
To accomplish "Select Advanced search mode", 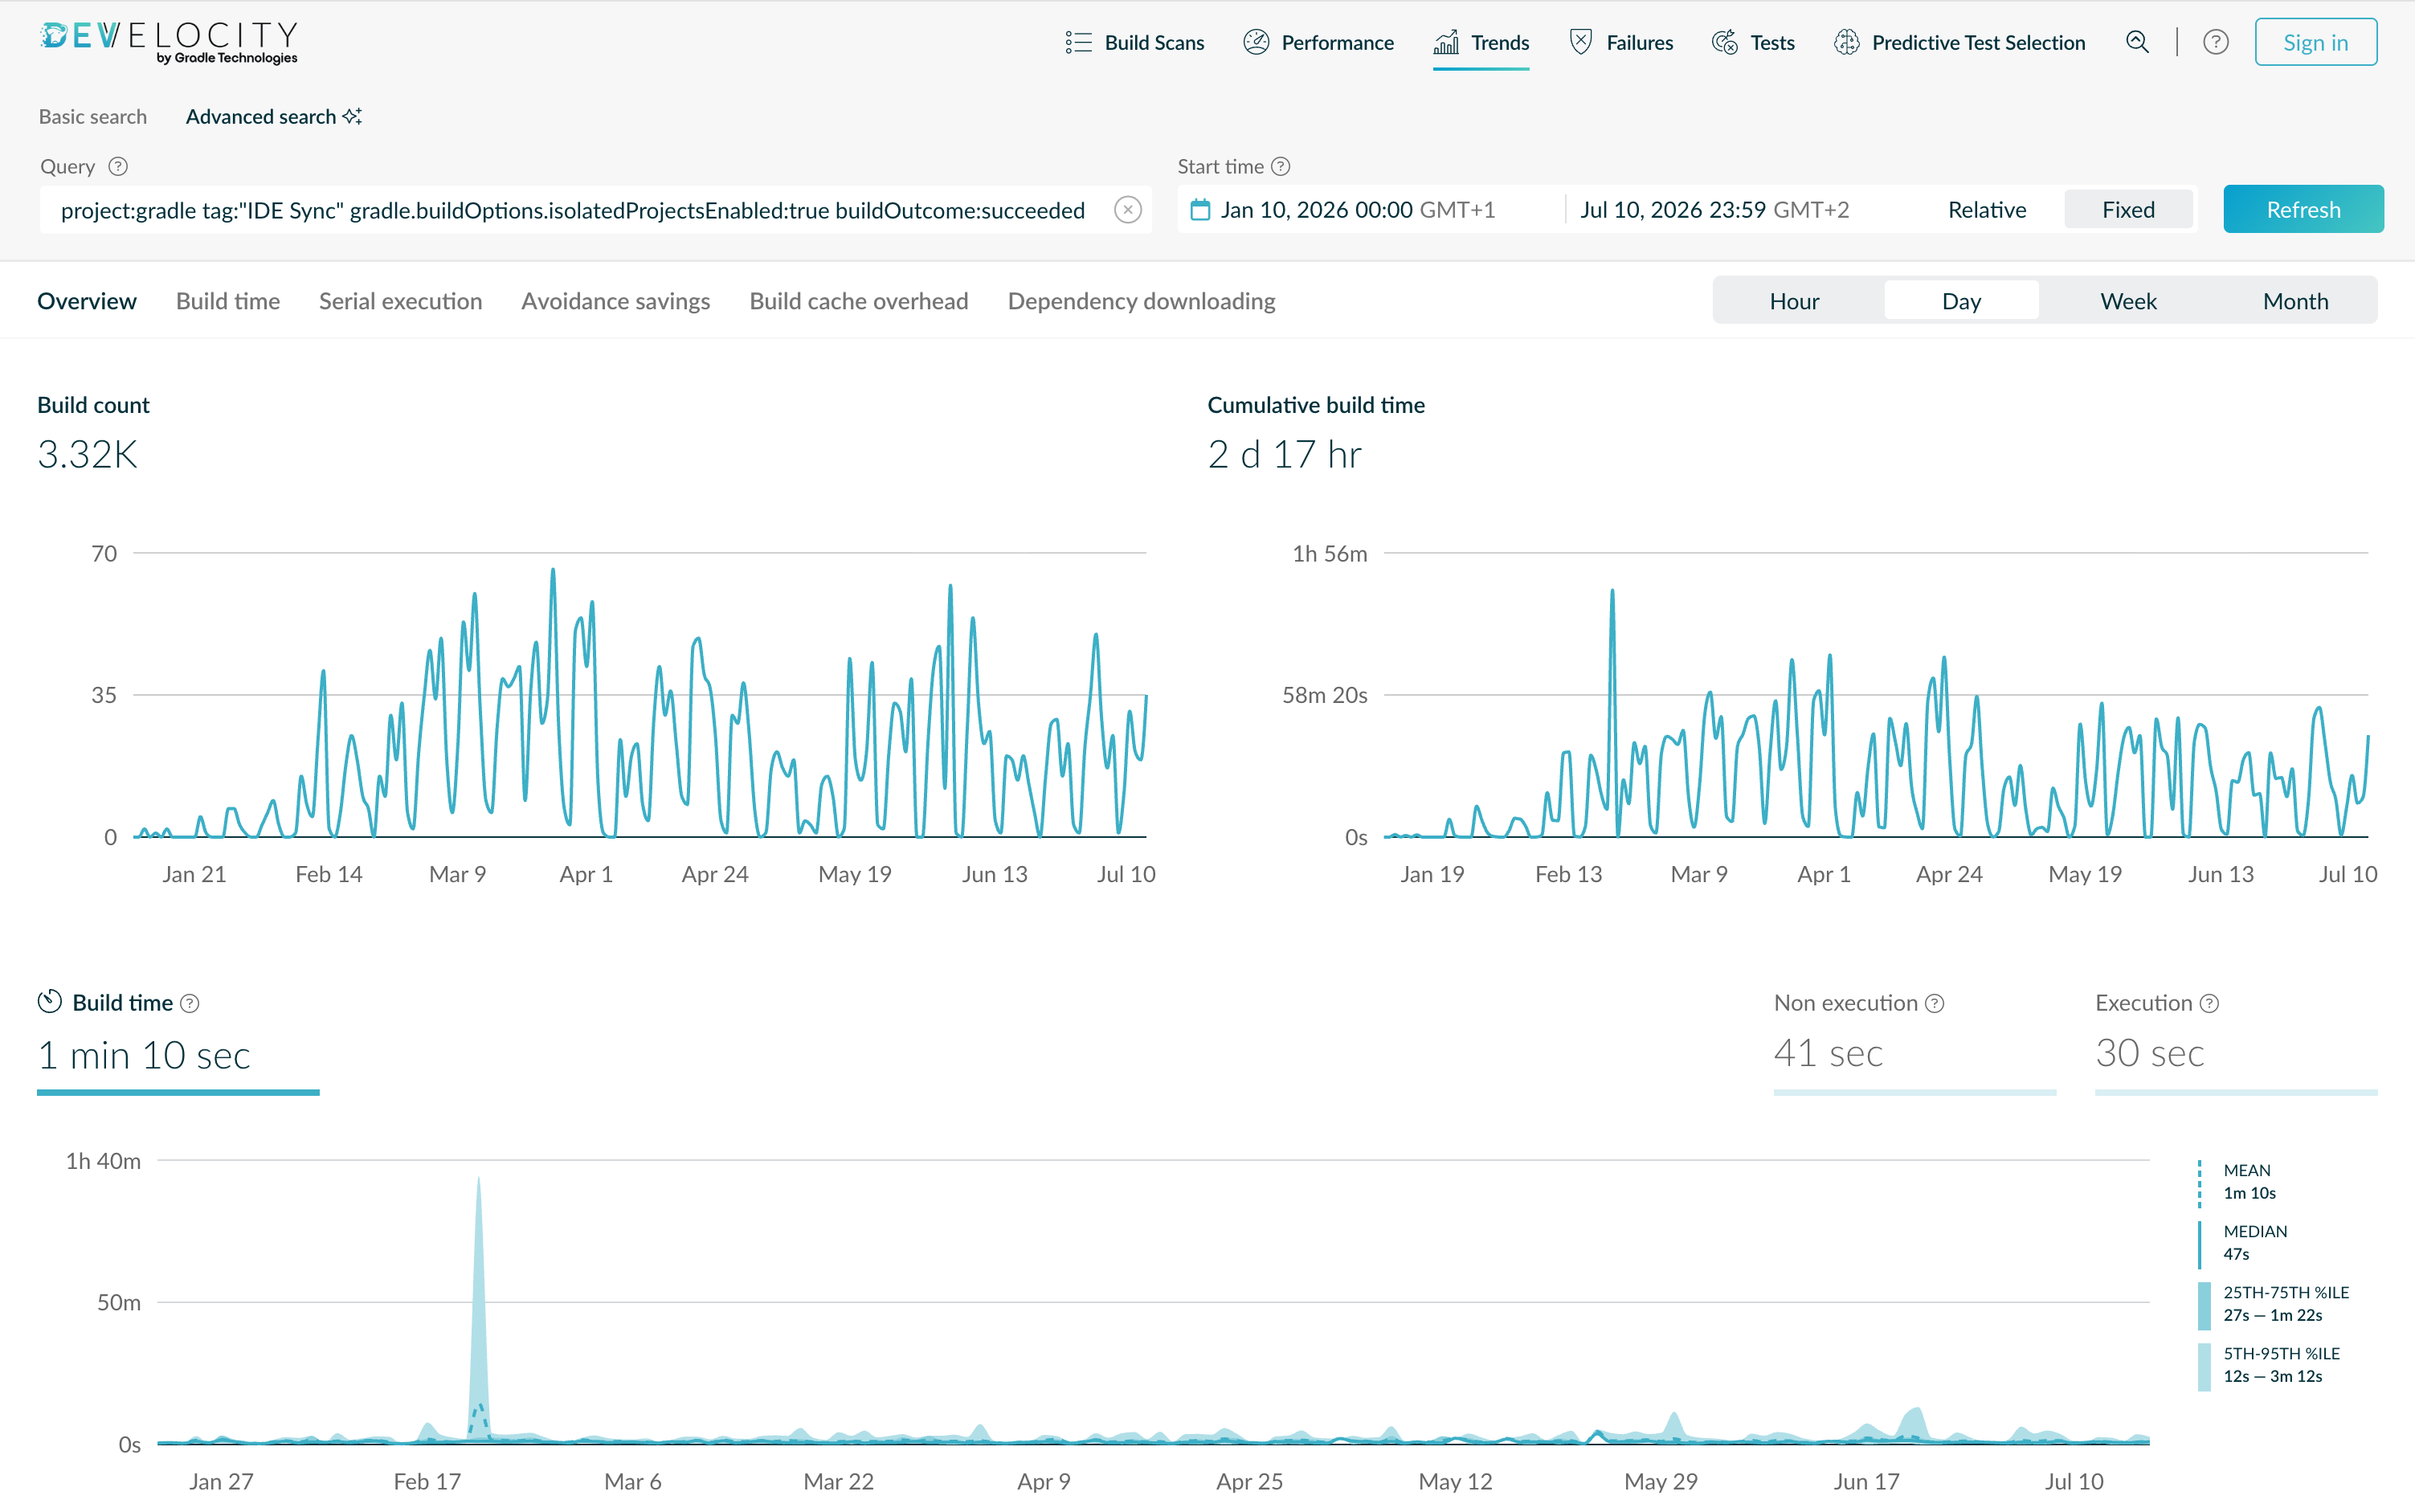I will 273,116.
